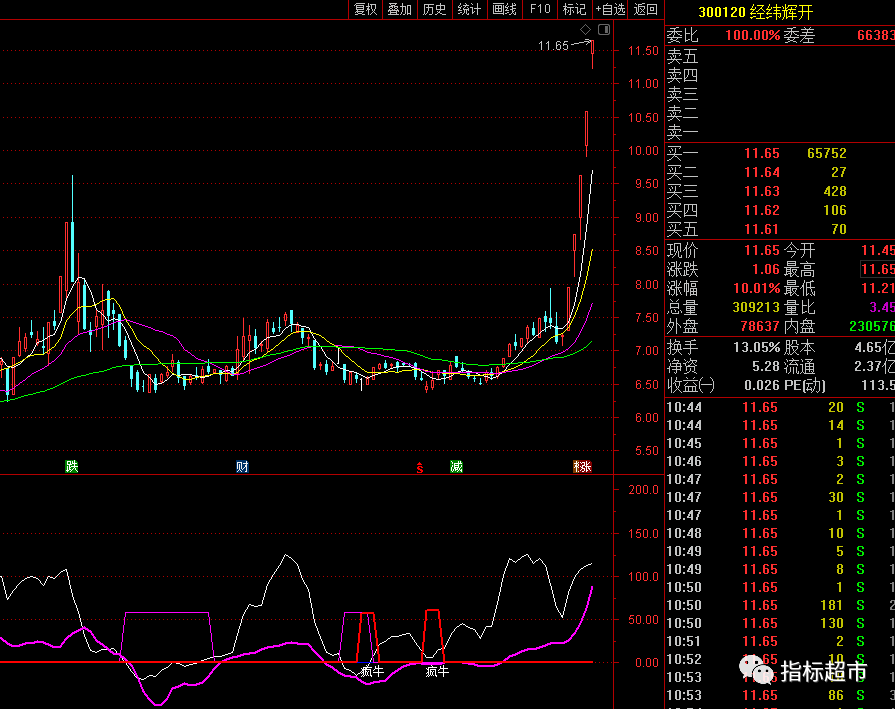Click the red $ event marker

421,467
